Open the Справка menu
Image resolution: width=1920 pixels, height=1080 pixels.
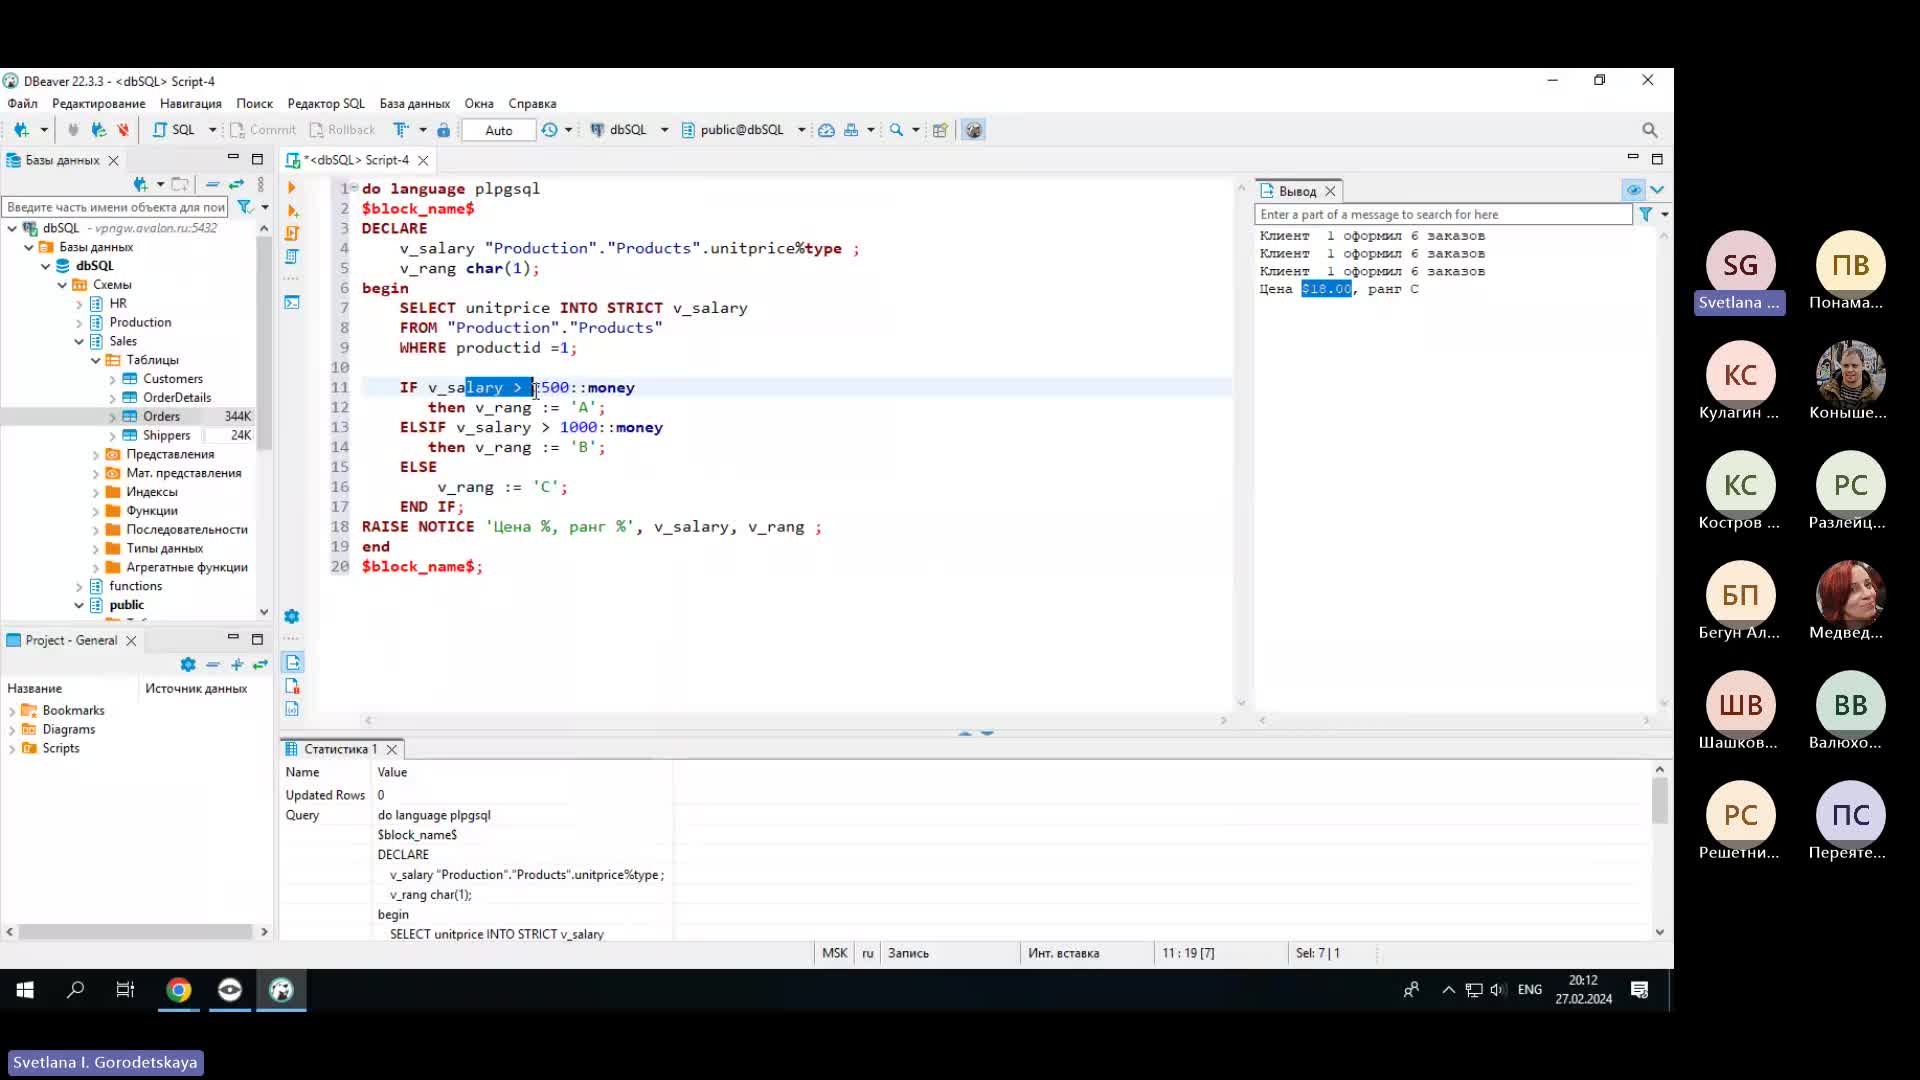tap(532, 103)
